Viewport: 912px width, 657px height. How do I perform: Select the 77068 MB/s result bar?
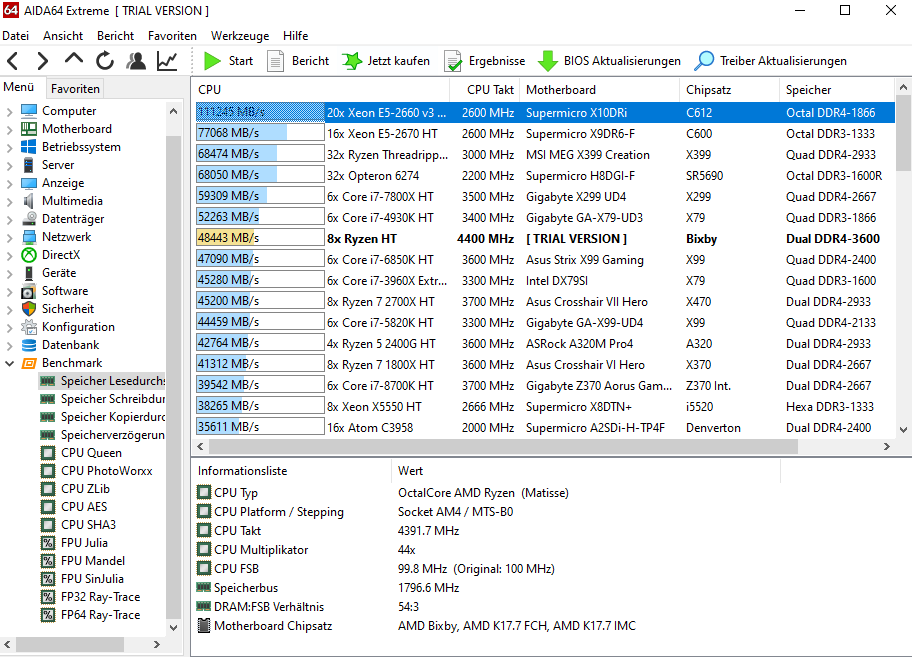tap(260, 133)
